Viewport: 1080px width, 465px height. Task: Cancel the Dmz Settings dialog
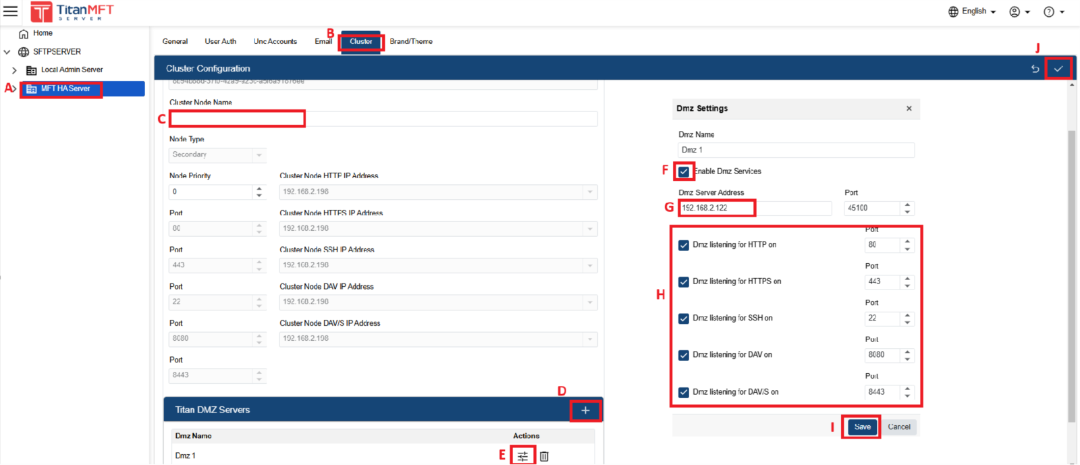coord(899,426)
